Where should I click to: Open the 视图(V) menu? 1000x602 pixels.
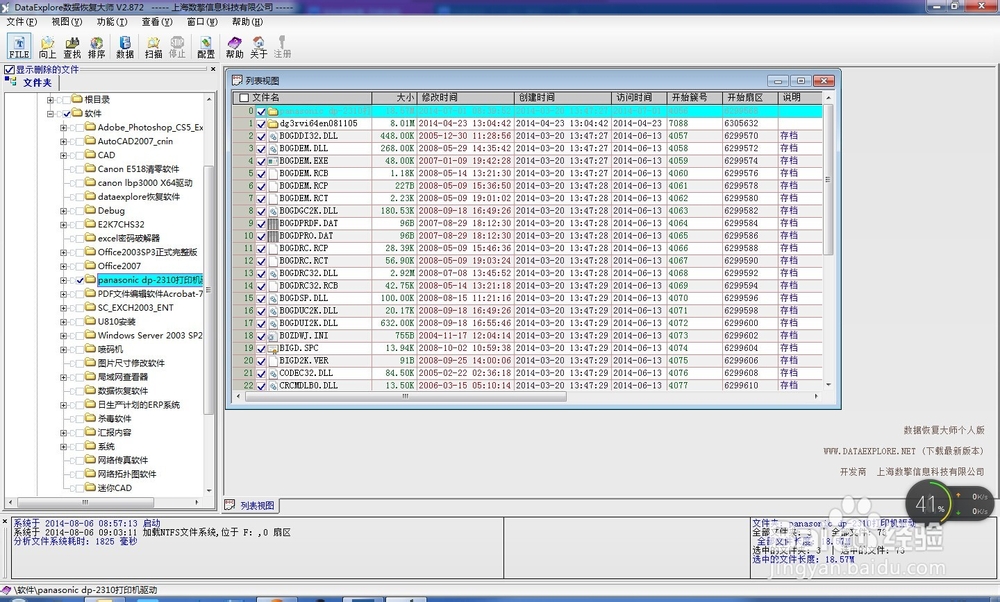click(x=67, y=22)
